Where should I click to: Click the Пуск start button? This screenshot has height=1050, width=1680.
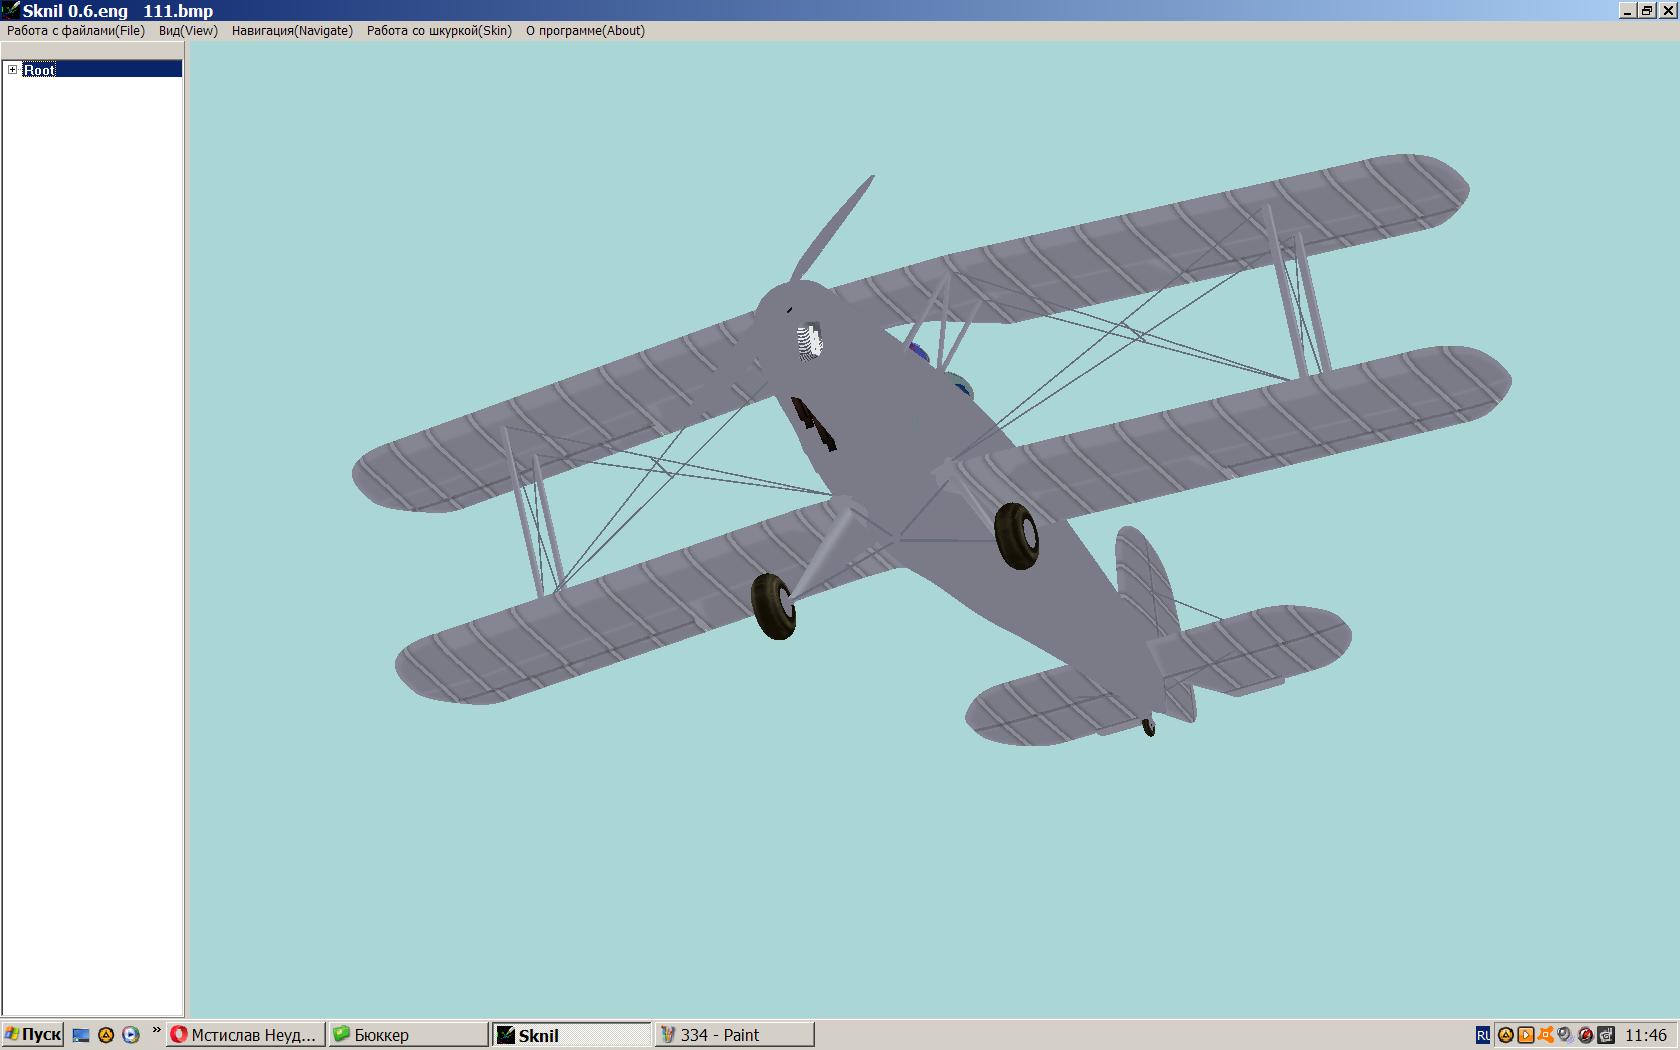pyautogui.click(x=33, y=1035)
